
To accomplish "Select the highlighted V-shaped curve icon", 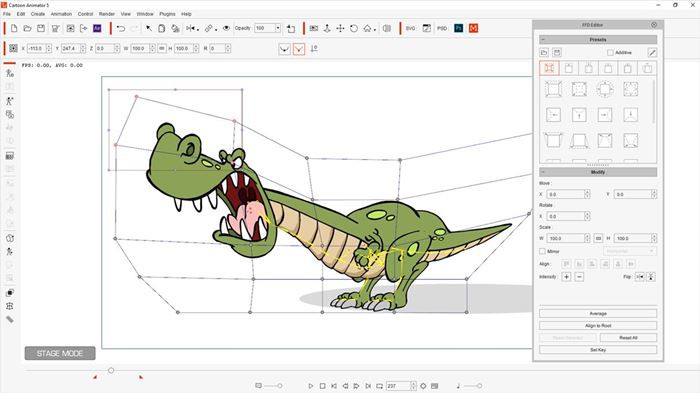I will click(x=299, y=49).
